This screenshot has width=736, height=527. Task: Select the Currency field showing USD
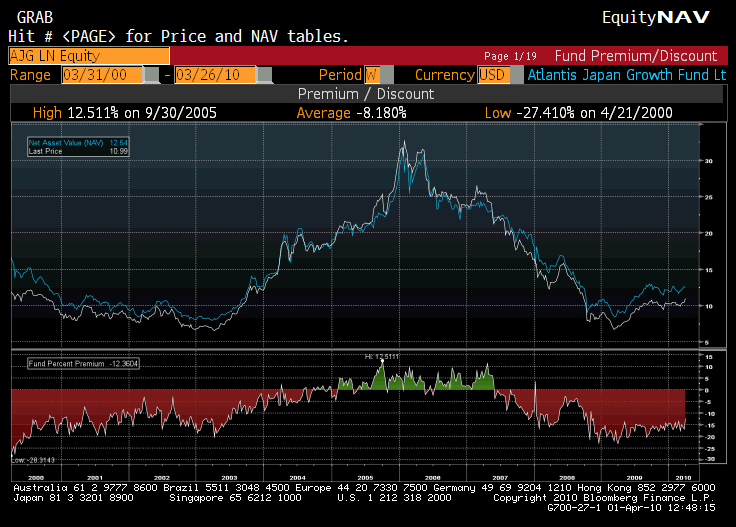point(492,75)
